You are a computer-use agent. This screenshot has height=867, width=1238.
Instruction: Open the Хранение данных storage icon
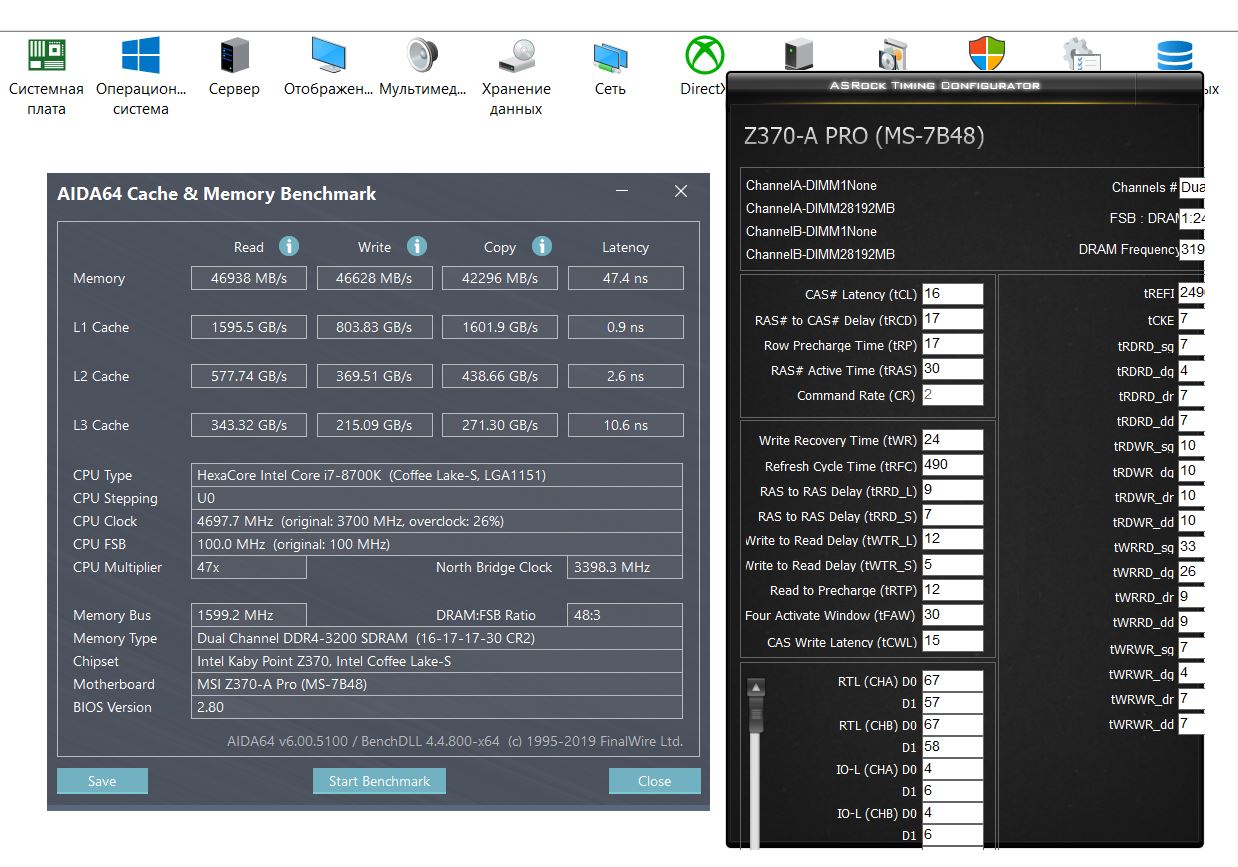point(516,55)
